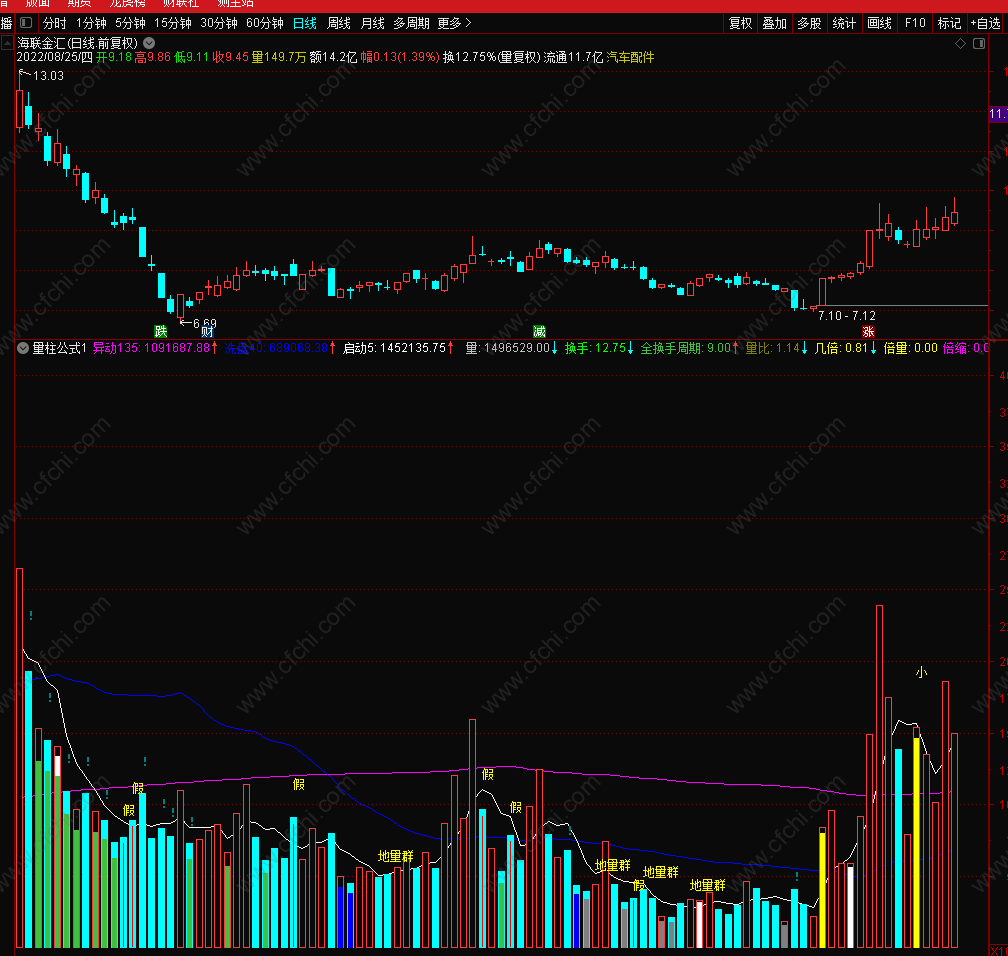Screen dimensions: 1008x956
Task: Add stock via +自选 button
Action: (x=986, y=24)
